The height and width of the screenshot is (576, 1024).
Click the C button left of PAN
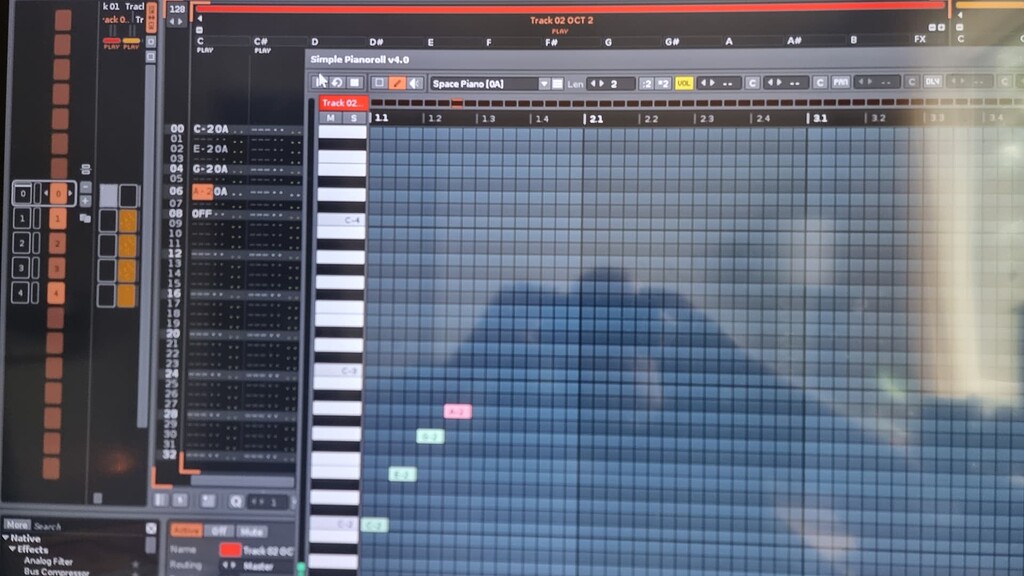pyautogui.click(x=820, y=83)
